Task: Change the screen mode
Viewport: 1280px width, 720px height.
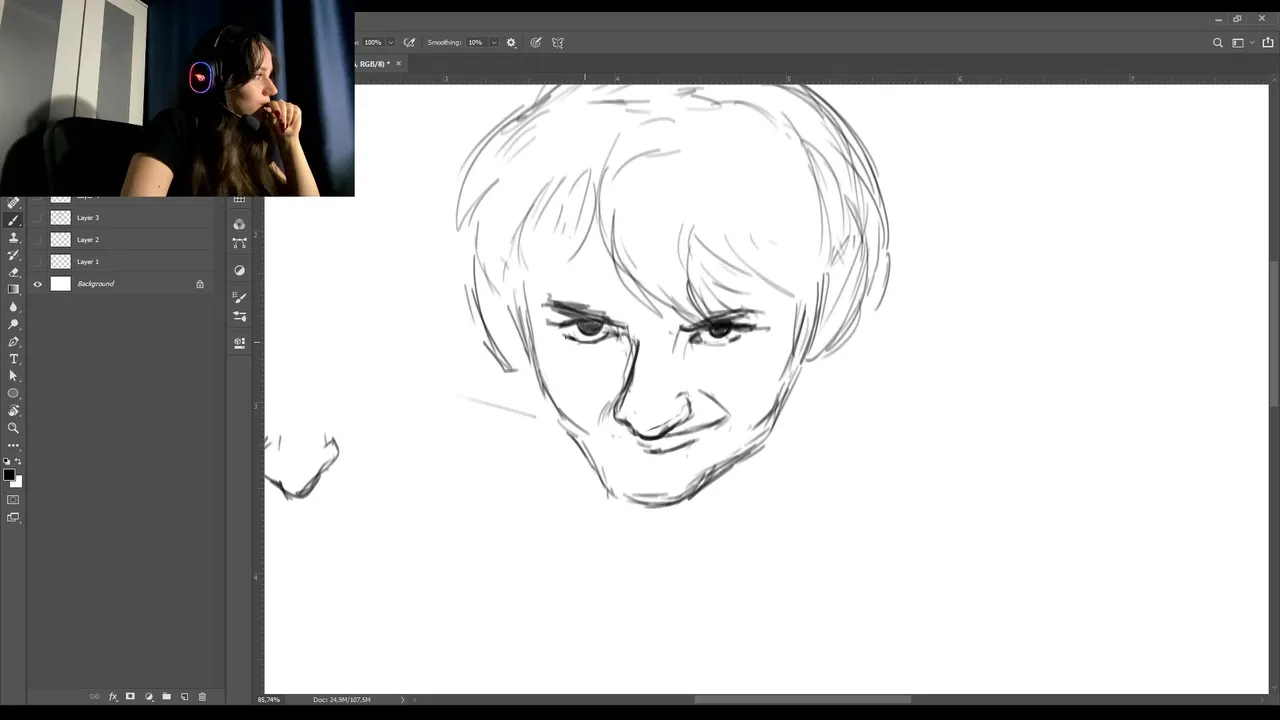Action: point(13,517)
